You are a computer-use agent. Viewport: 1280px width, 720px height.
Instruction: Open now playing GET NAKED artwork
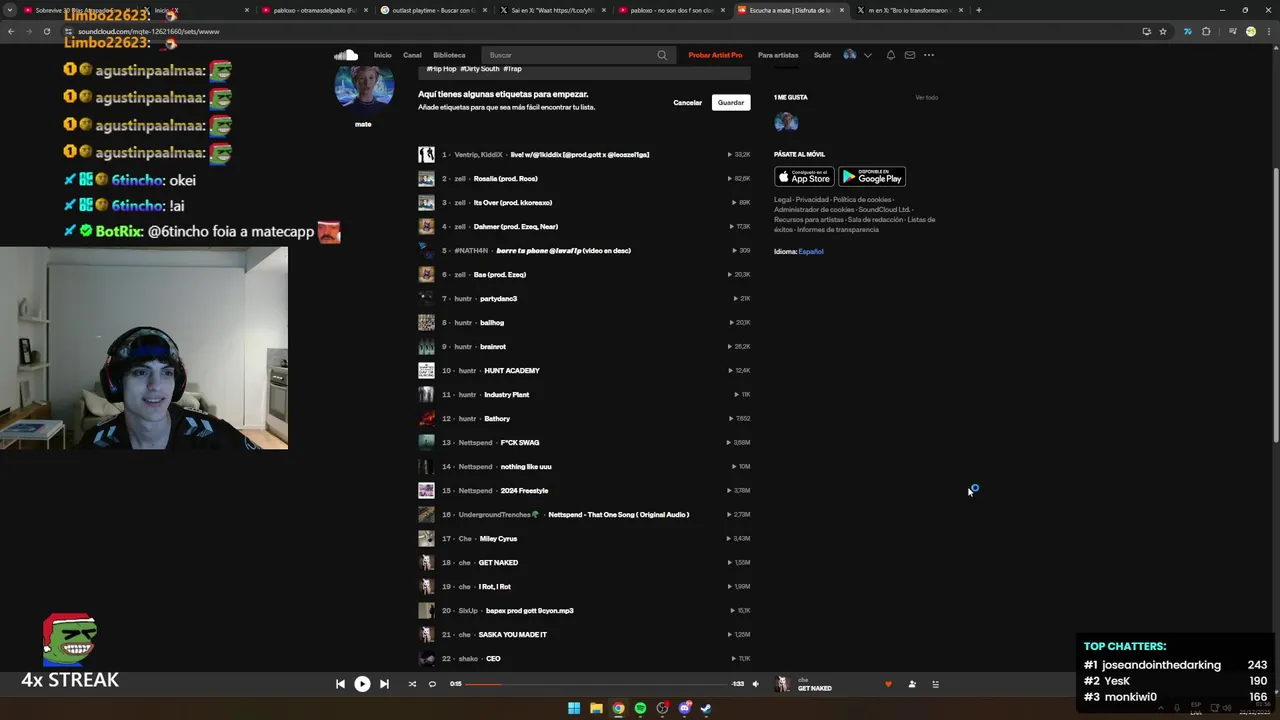[x=782, y=684]
